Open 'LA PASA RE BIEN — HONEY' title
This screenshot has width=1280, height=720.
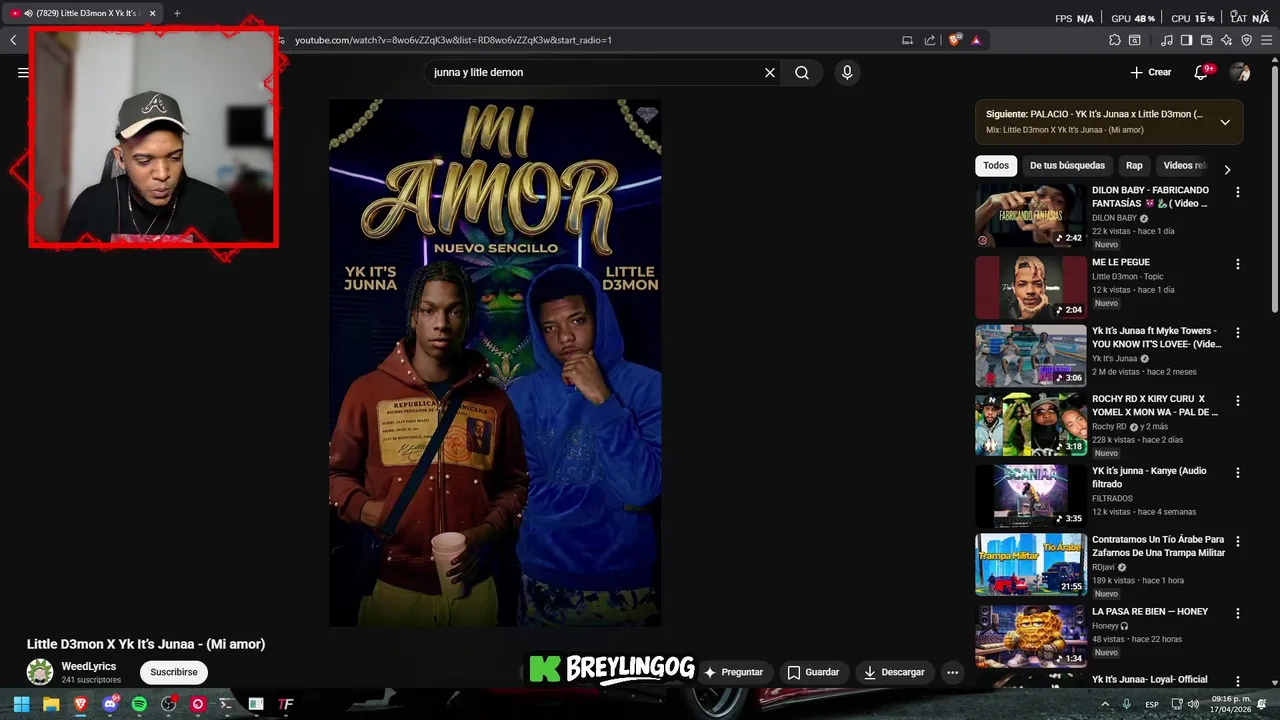click(x=1150, y=611)
